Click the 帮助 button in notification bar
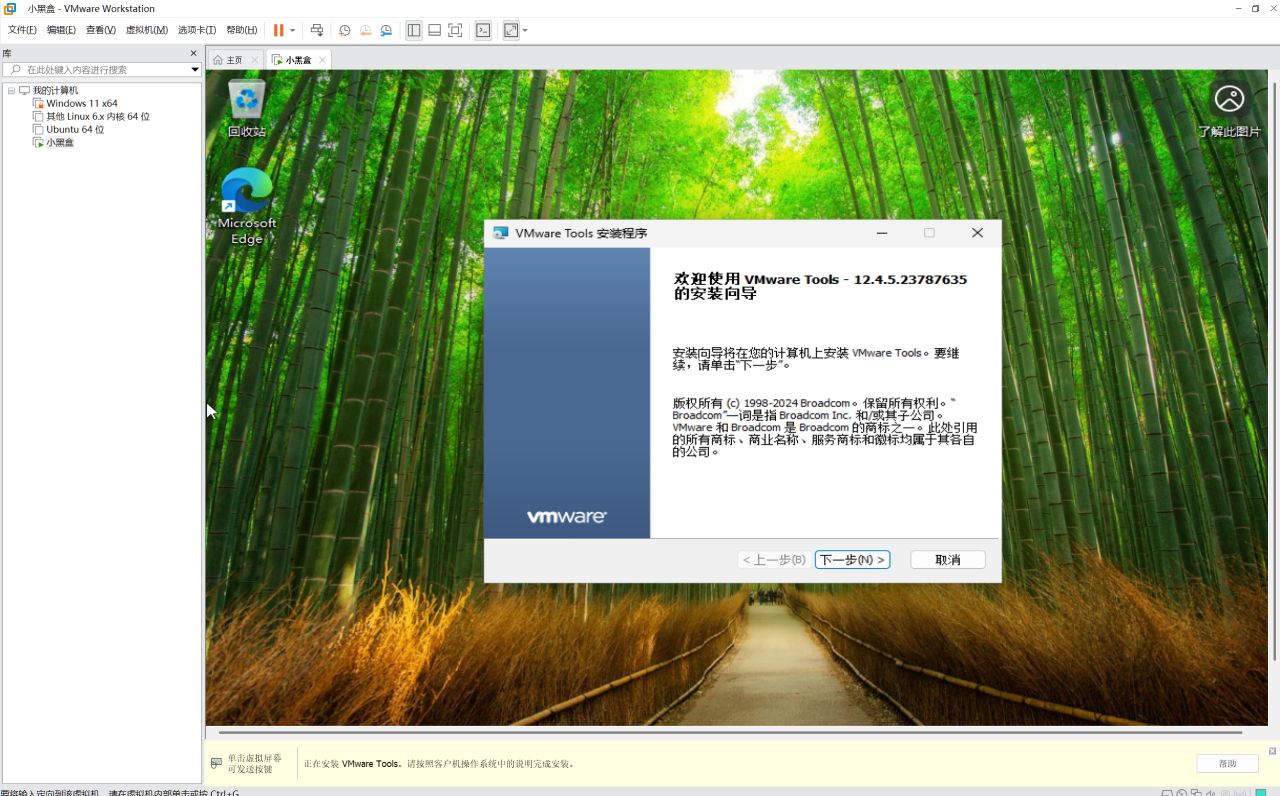The height and width of the screenshot is (796, 1280). click(1227, 764)
